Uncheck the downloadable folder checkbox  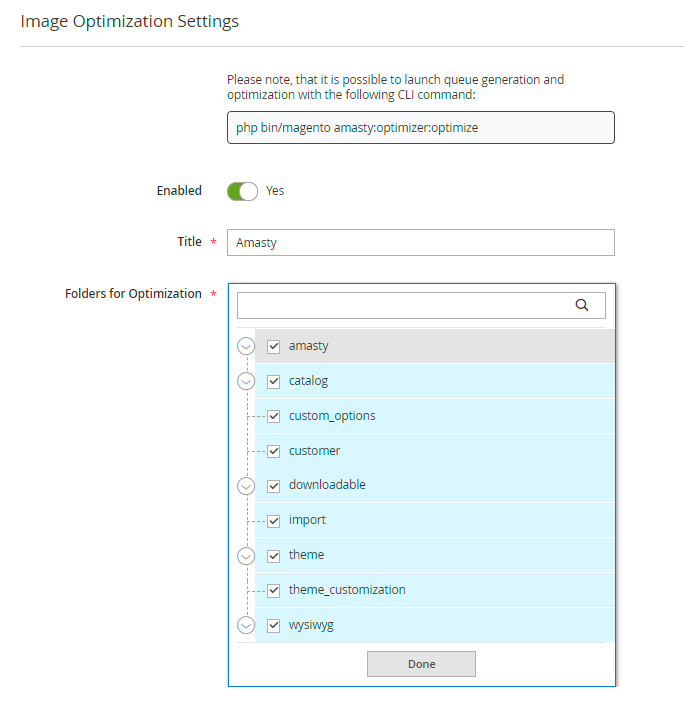pyautogui.click(x=273, y=486)
